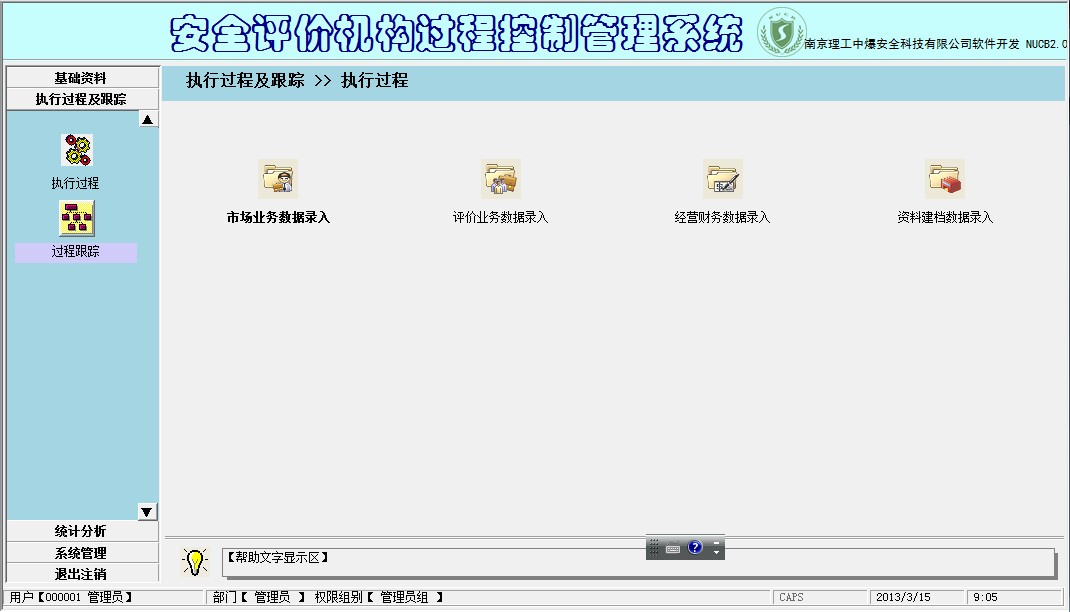Click the lightbulb help icon

[x=195, y=562]
